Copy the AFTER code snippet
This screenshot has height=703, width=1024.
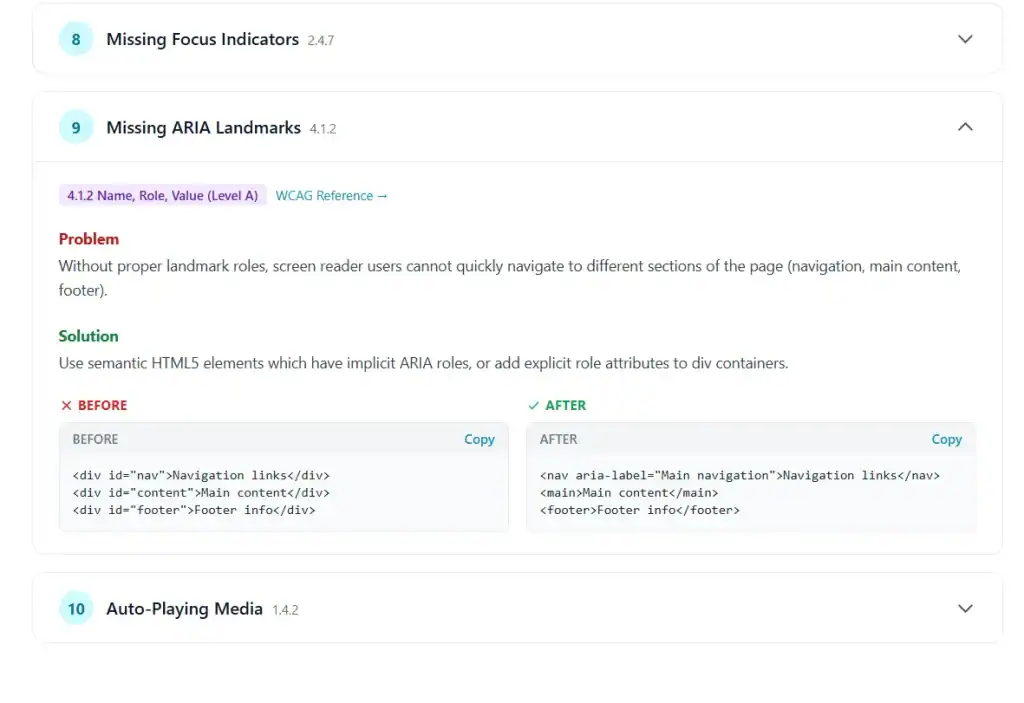[946, 439]
